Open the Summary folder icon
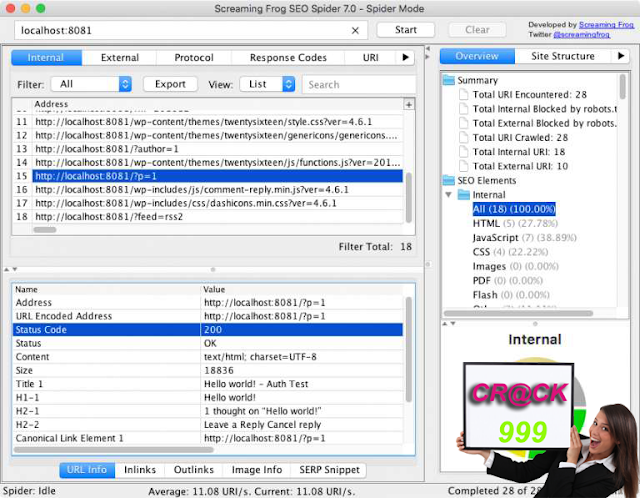The image size is (640, 498). coord(449,80)
